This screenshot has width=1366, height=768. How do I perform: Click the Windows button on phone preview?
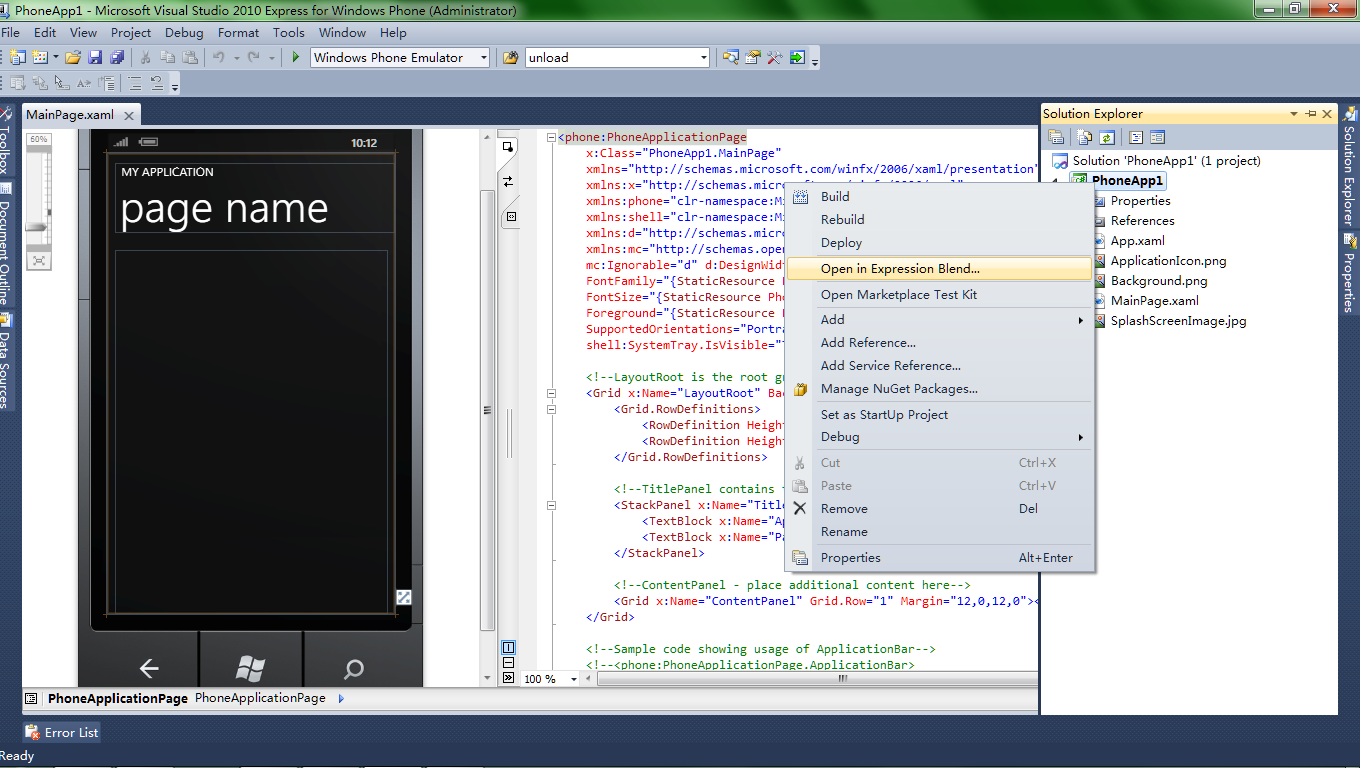click(250, 668)
